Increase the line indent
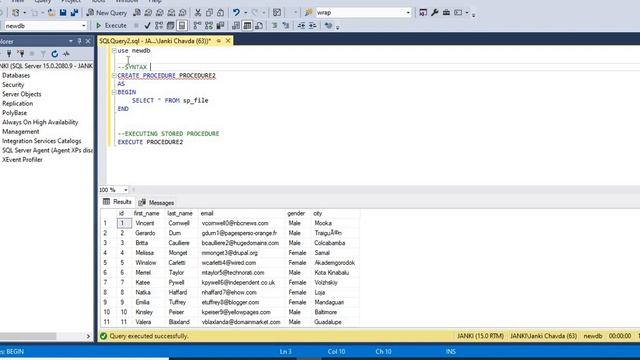This screenshot has width=640, height=360. pos(313,26)
